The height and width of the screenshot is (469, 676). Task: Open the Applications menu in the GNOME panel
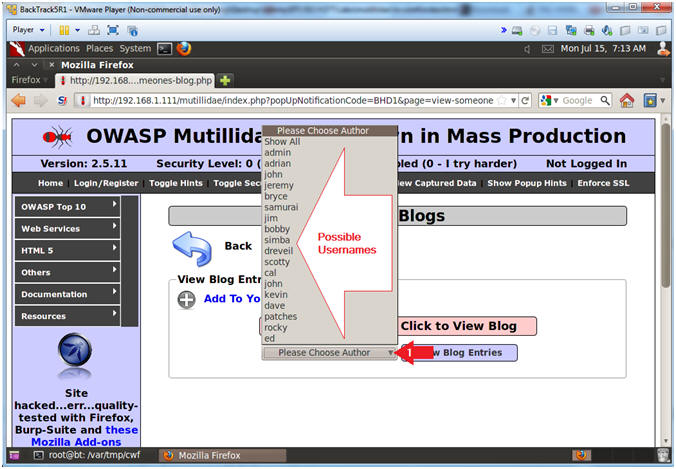(x=54, y=48)
